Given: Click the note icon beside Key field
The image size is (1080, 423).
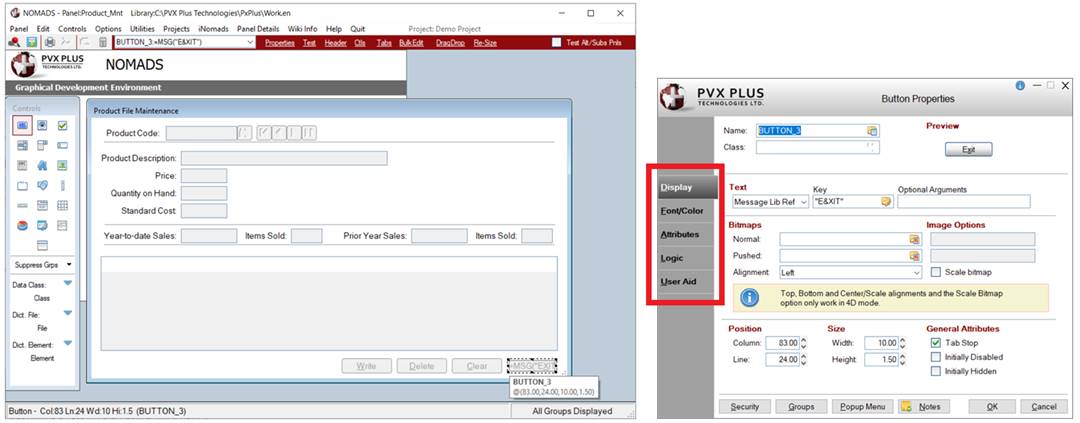Looking at the screenshot, I should 885,202.
